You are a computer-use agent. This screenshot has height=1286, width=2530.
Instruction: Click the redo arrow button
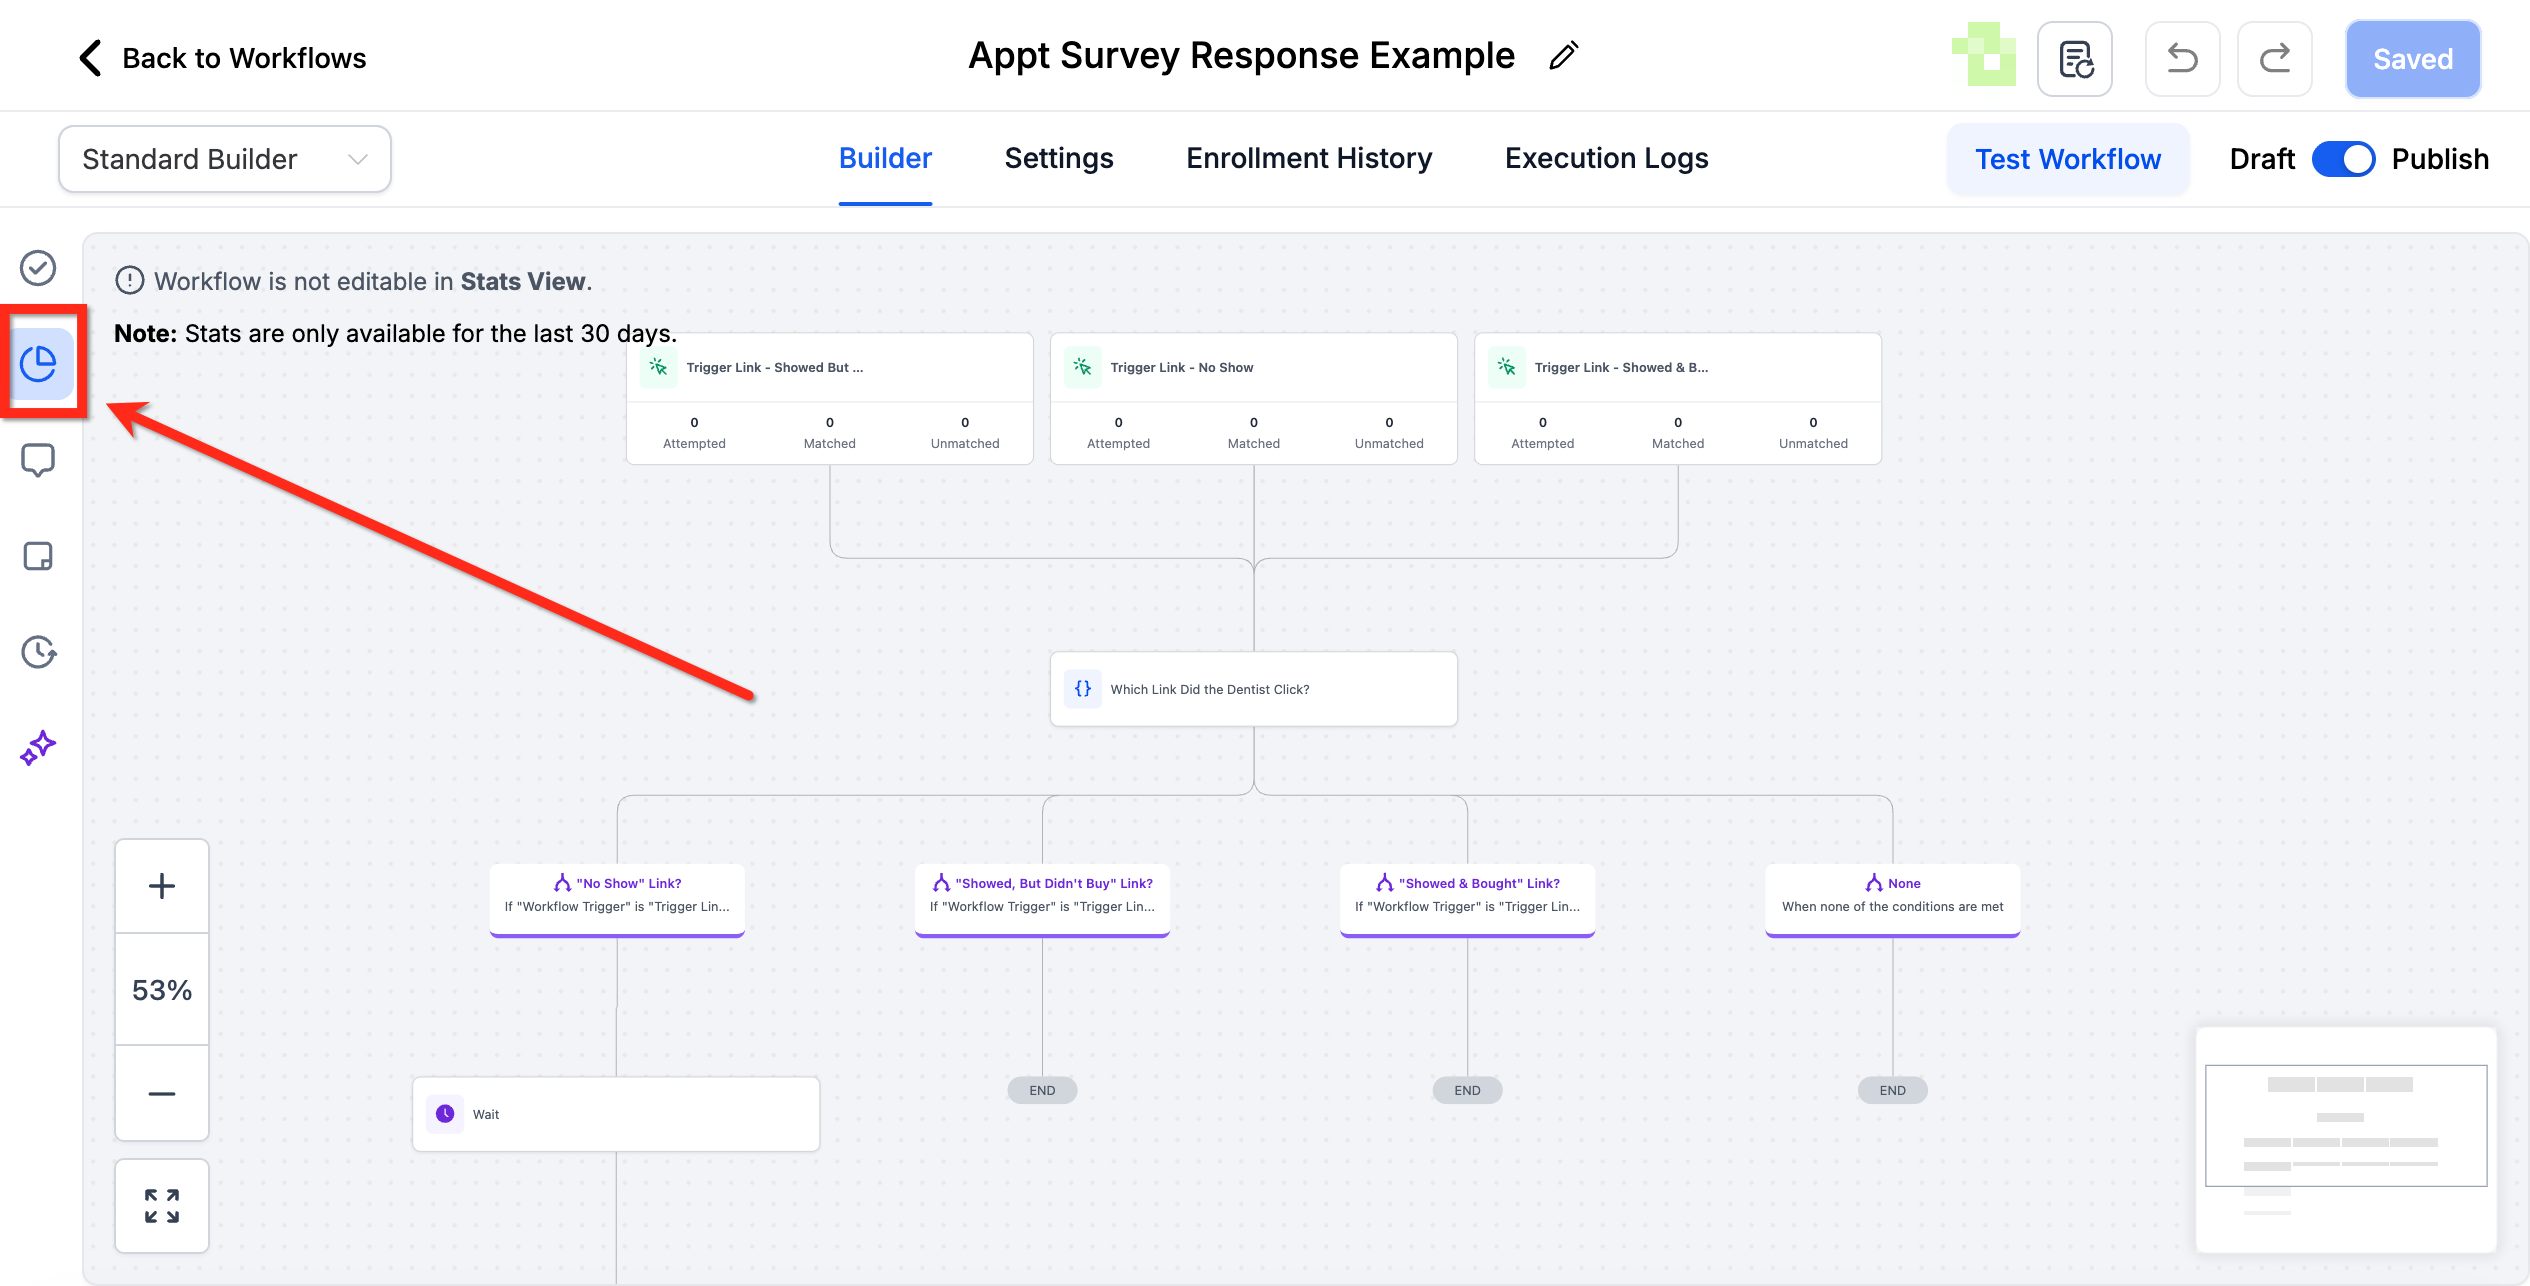2274,59
